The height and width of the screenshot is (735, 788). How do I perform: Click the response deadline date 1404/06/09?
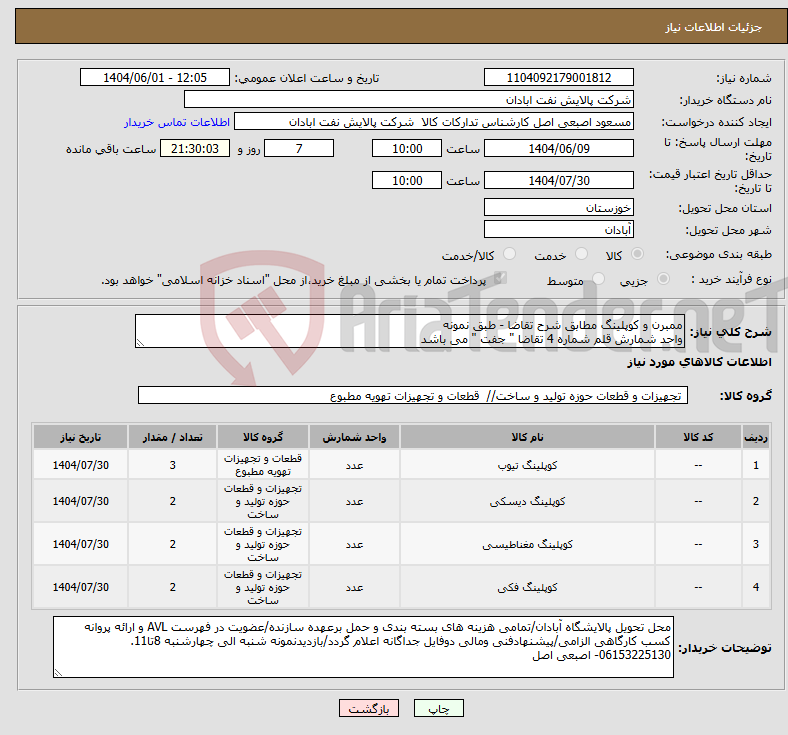[558, 149]
